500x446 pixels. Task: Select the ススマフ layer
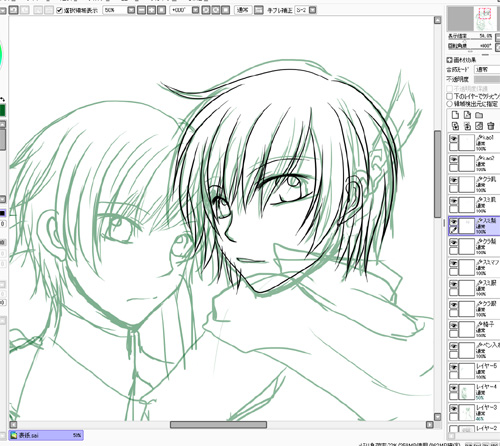474,267
